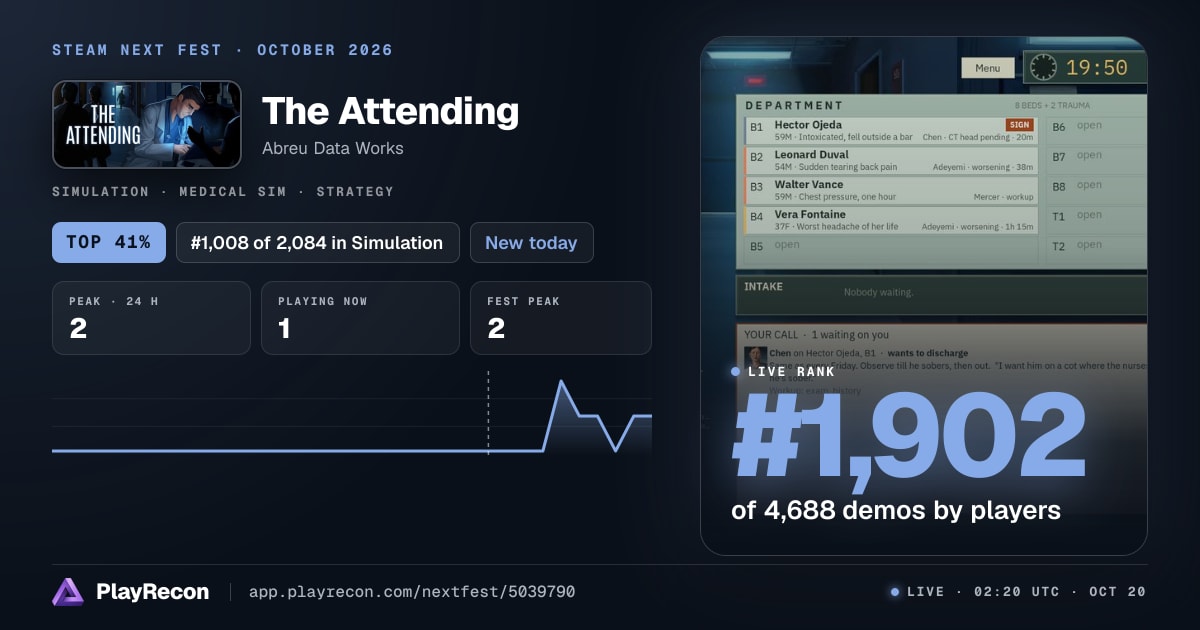Select Vera Fontaine patient row B4
The width and height of the screenshot is (1200, 630).
click(891, 221)
